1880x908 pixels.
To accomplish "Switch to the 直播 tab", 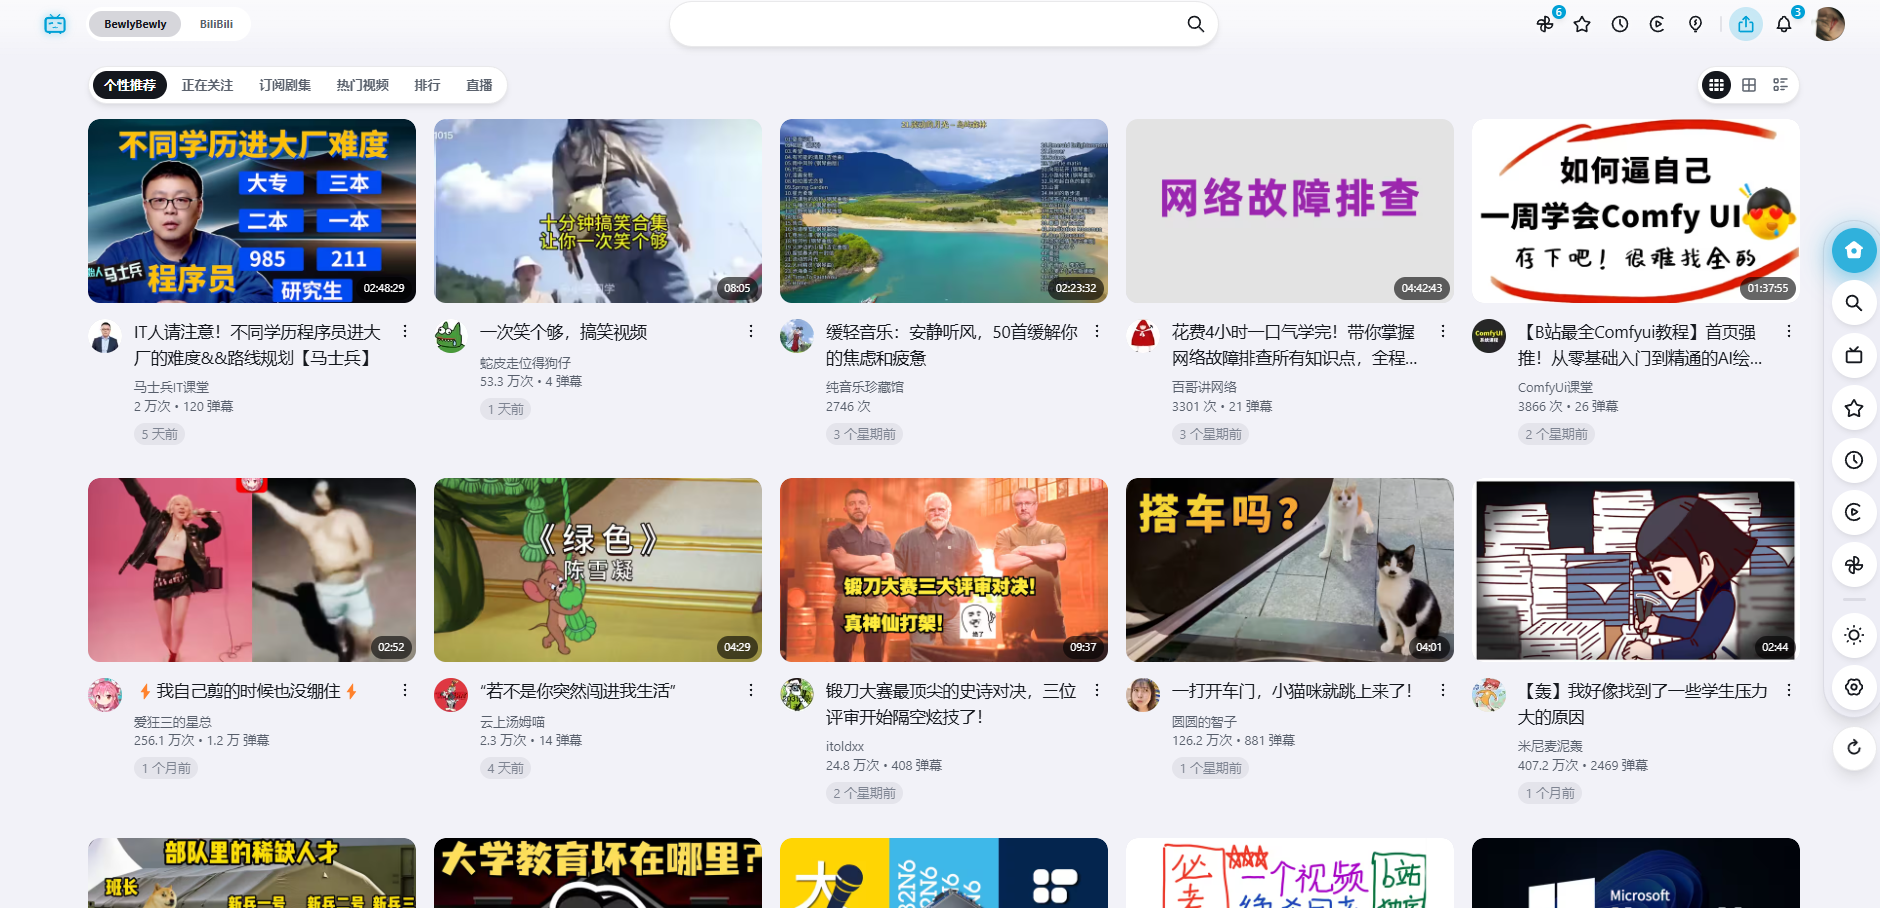I will (x=479, y=85).
